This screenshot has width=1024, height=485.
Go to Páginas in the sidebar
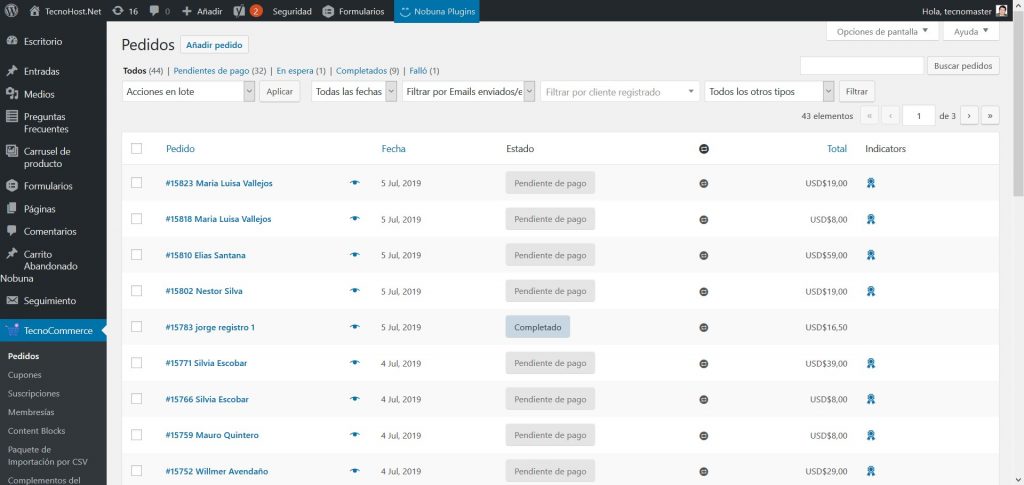pyautogui.click(x=40, y=209)
